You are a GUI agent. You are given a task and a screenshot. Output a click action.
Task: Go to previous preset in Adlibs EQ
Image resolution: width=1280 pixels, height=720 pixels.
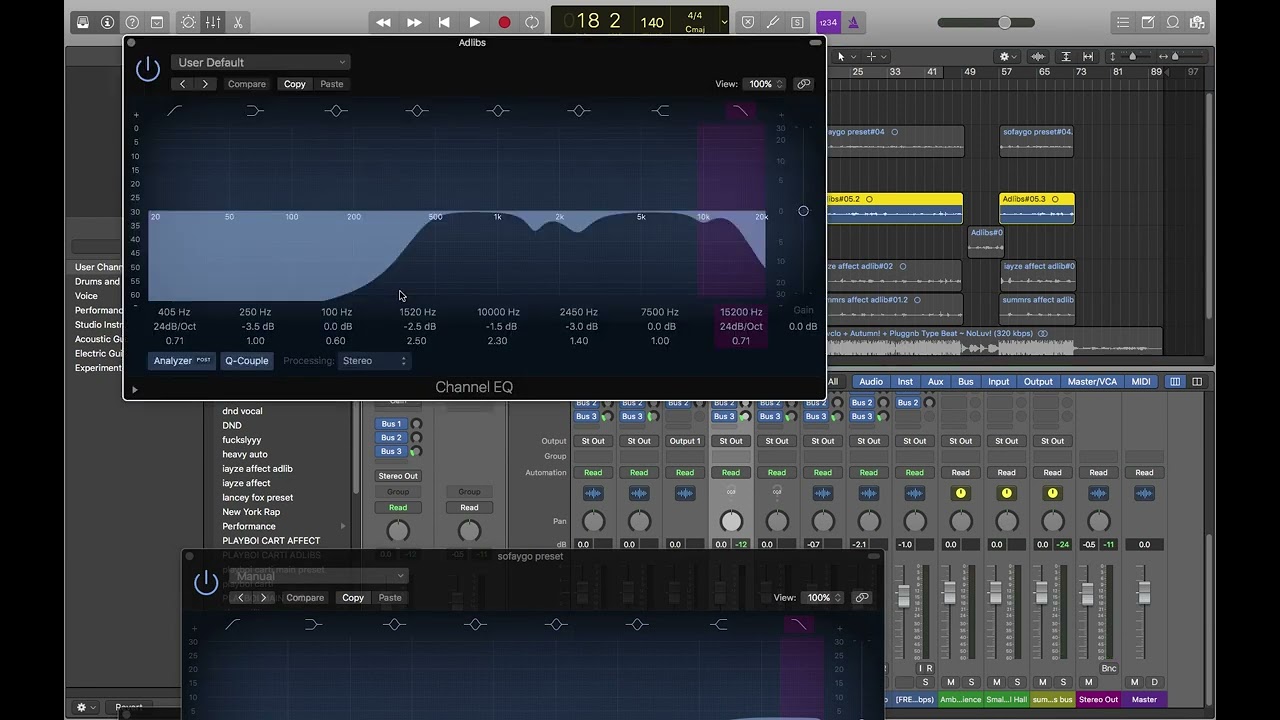[182, 84]
